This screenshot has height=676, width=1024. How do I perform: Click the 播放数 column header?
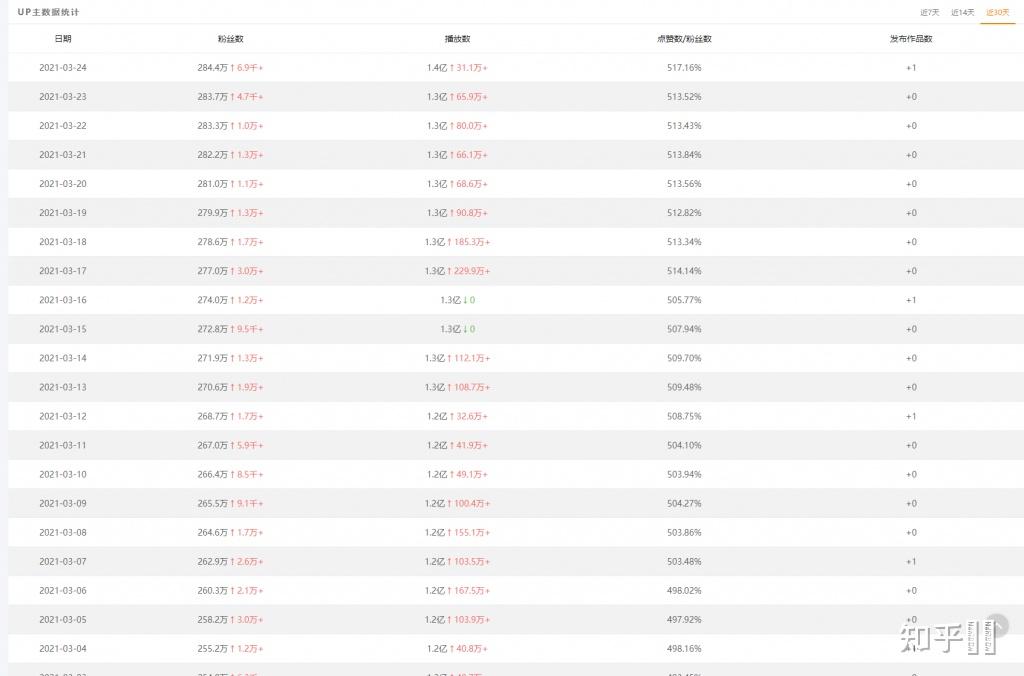pyautogui.click(x=457, y=39)
